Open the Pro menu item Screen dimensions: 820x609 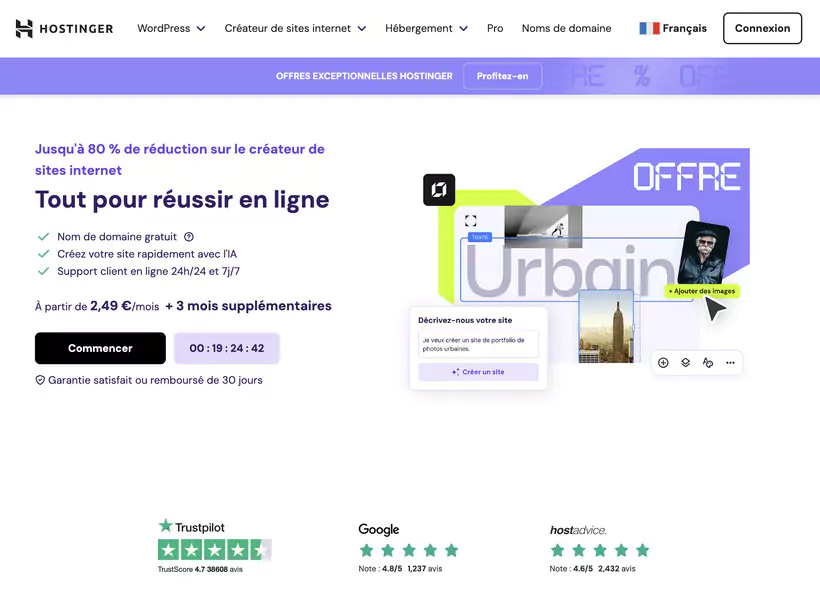pos(495,28)
